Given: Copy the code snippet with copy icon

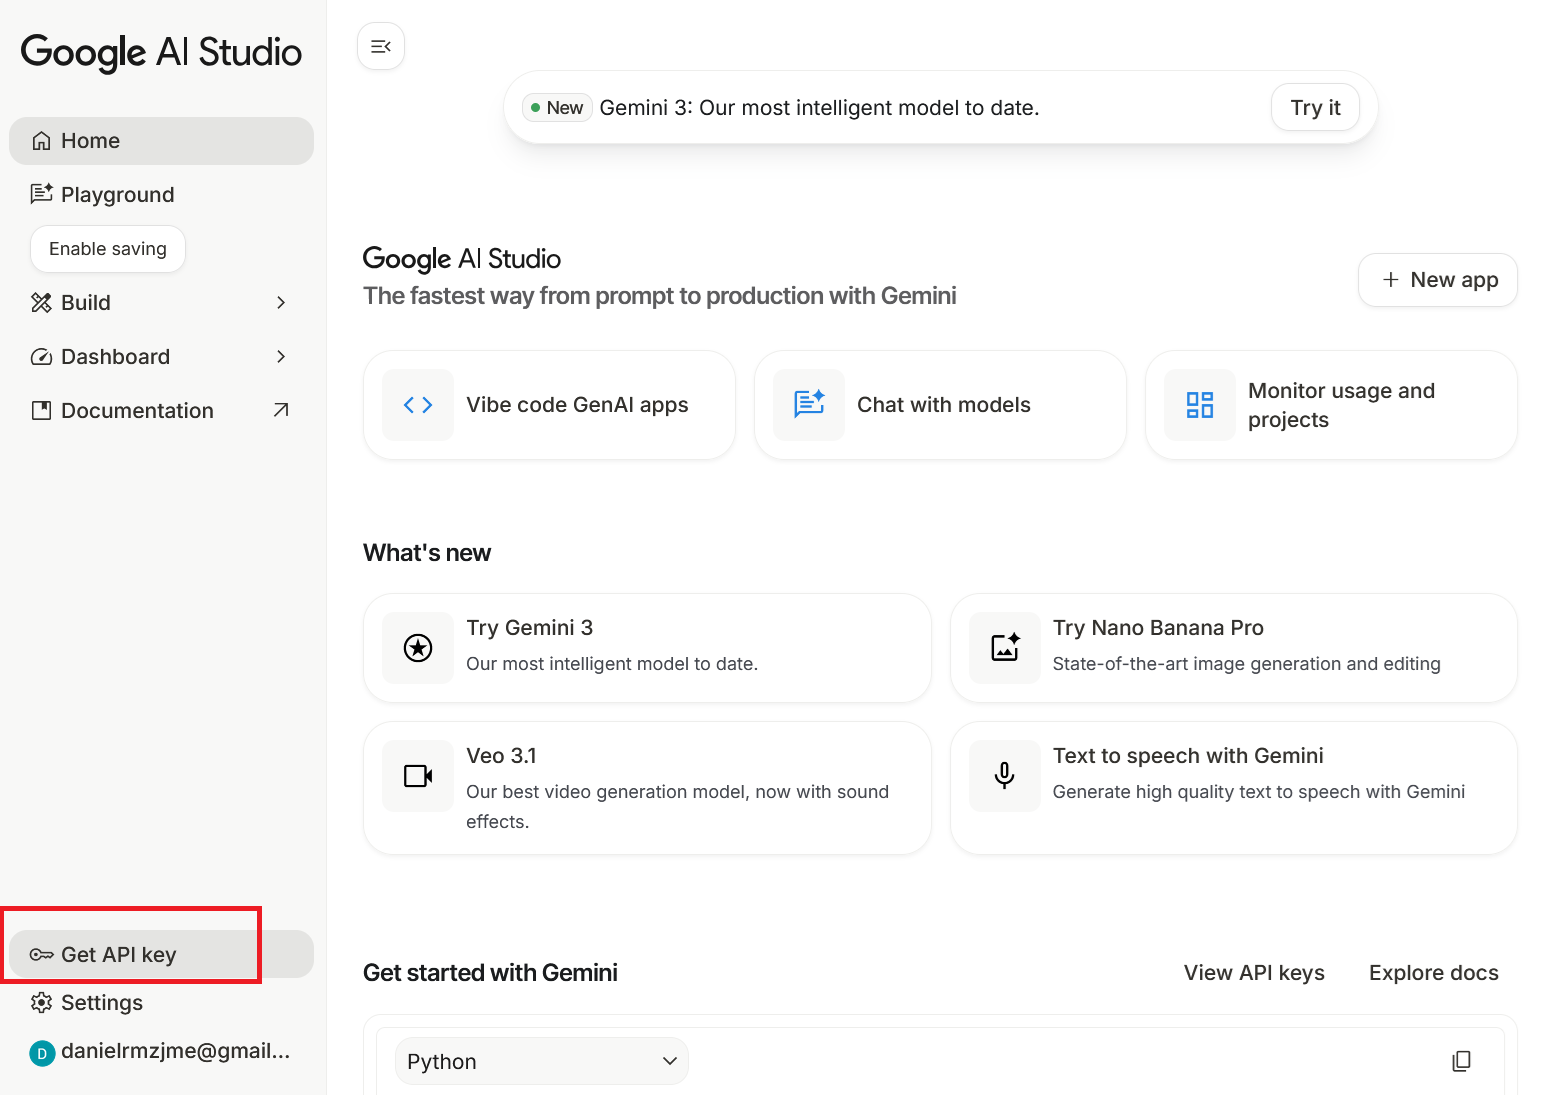Looking at the screenshot, I should tap(1461, 1061).
